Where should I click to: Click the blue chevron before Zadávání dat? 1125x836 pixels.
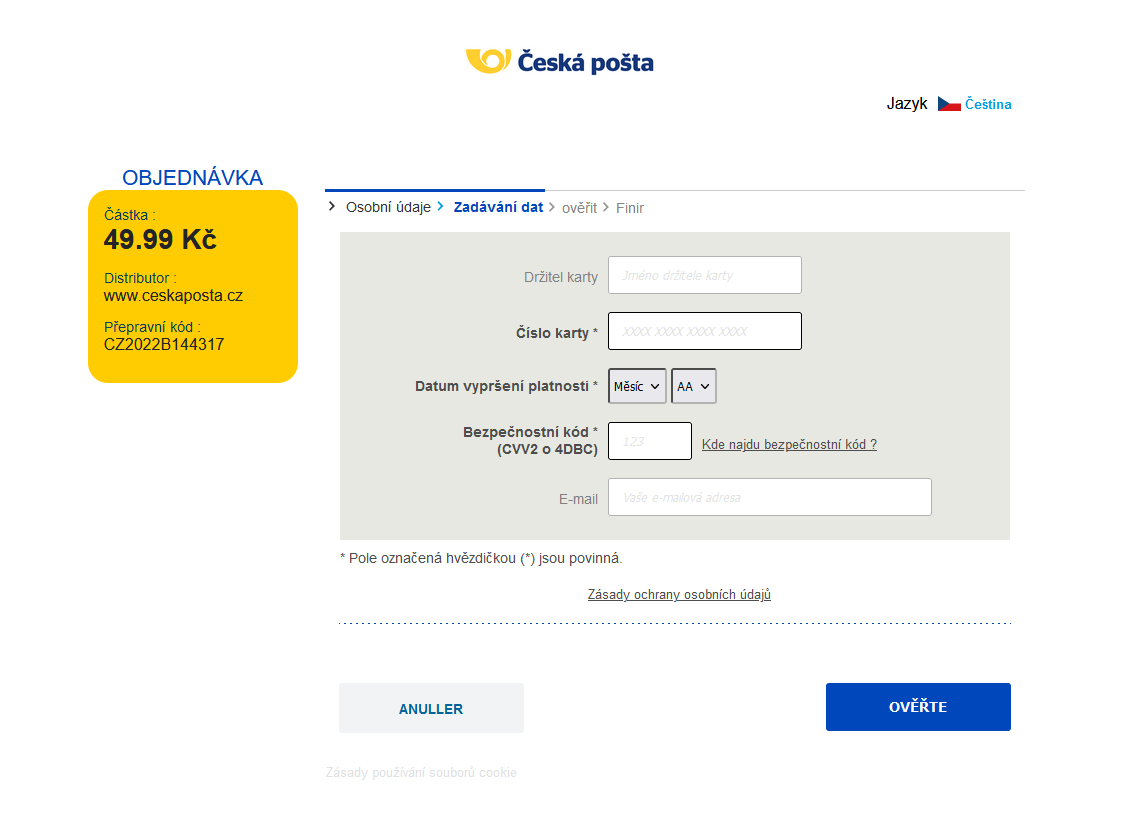point(441,207)
